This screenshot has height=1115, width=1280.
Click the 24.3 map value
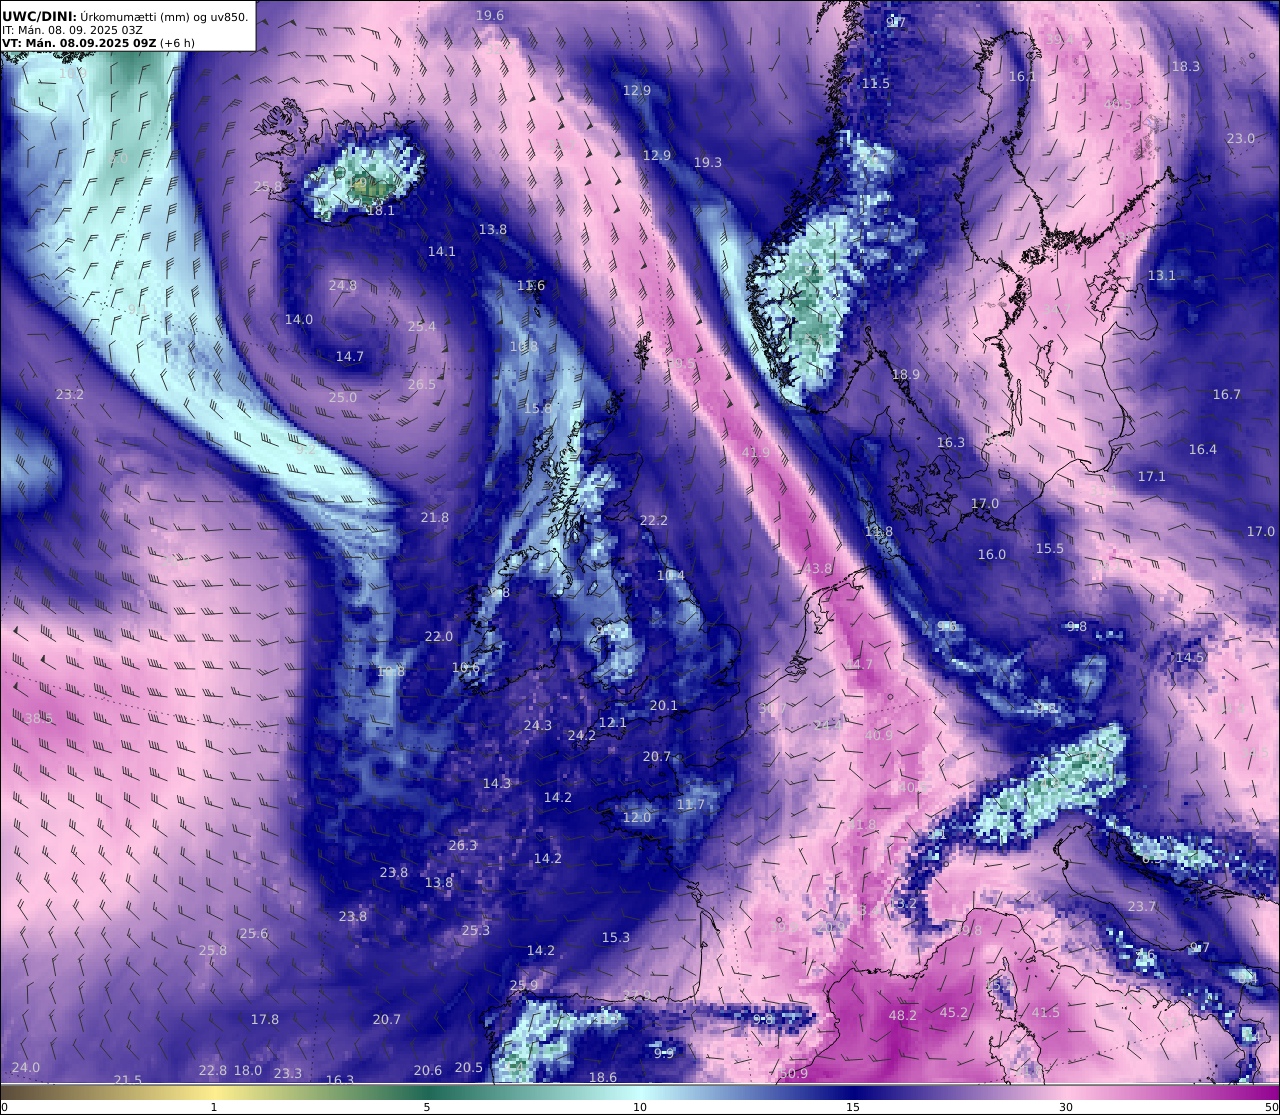(x=537, y=725)
